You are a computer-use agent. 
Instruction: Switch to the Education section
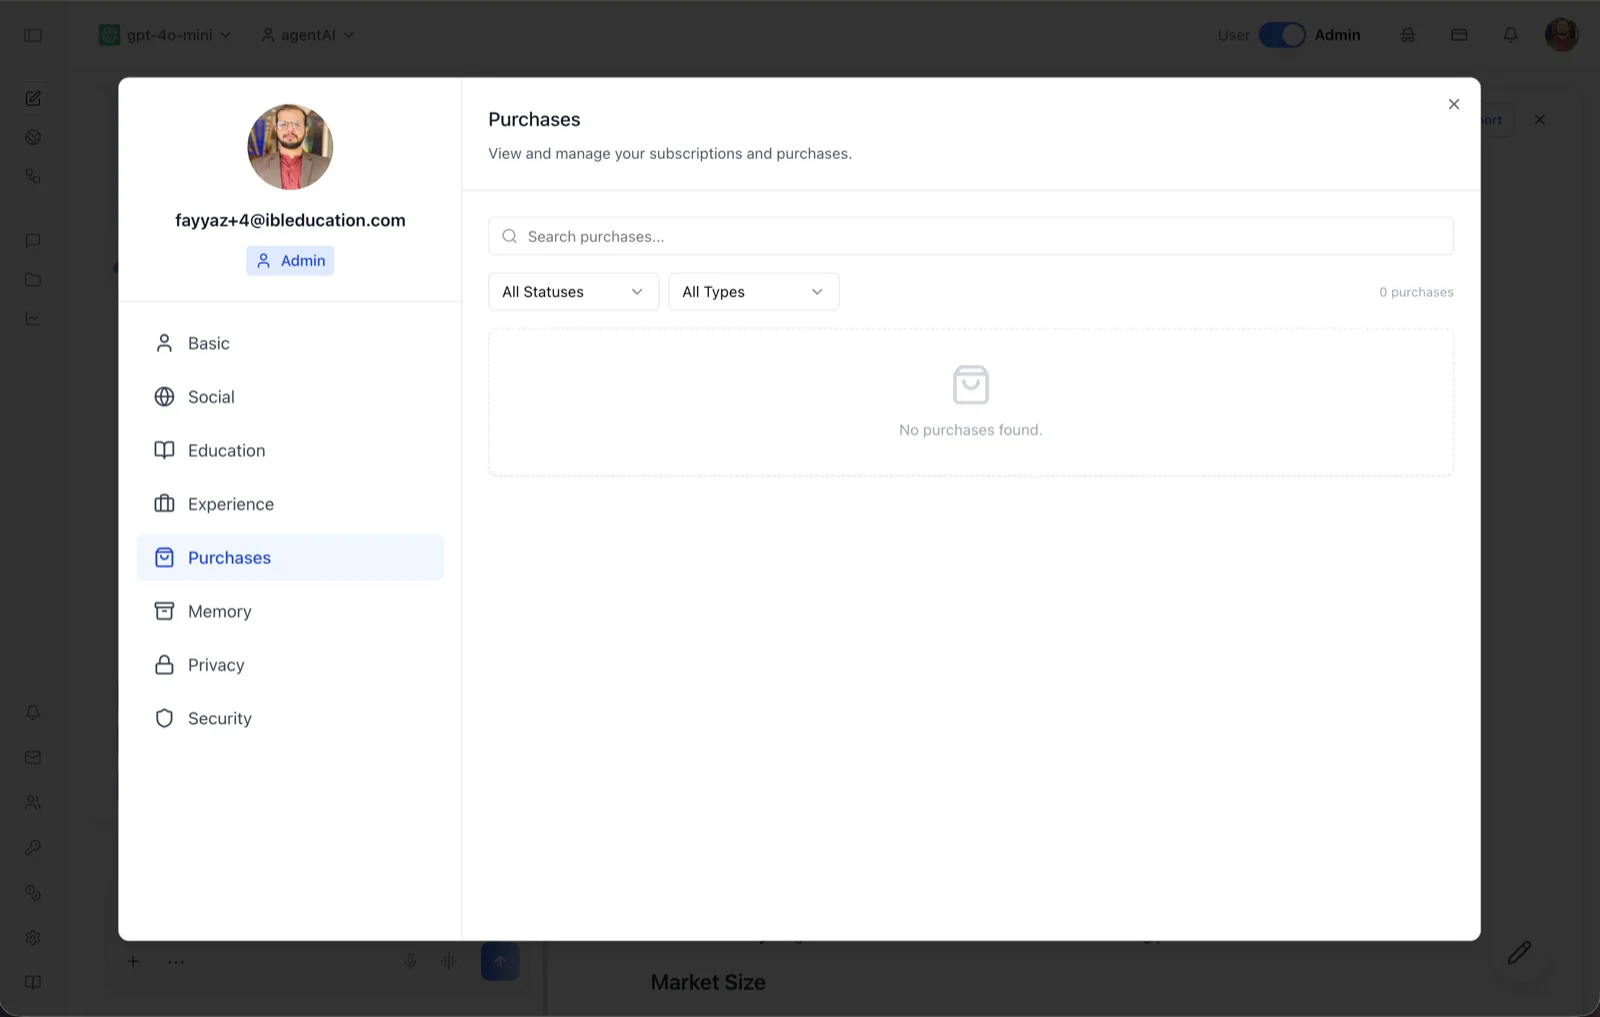tap(290, 450)
